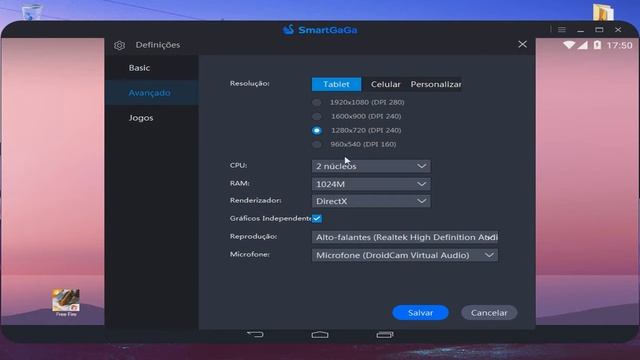Viewport: 640px width, 360px height.
Task: Switch to the Jogos settings tab
Action: [x=152, y=118]
